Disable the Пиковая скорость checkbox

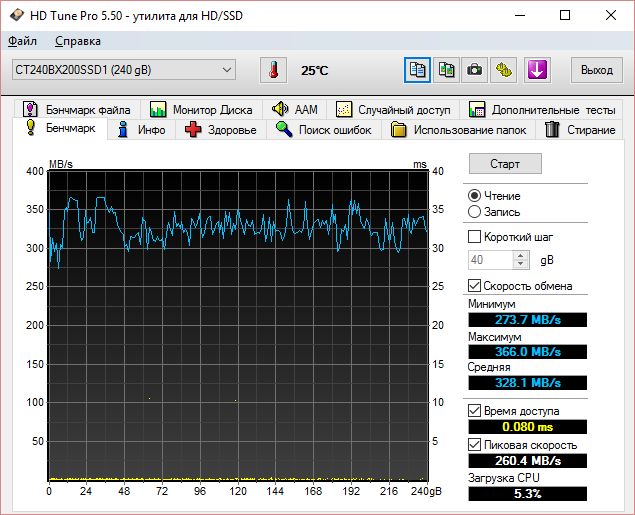point(475,445)
